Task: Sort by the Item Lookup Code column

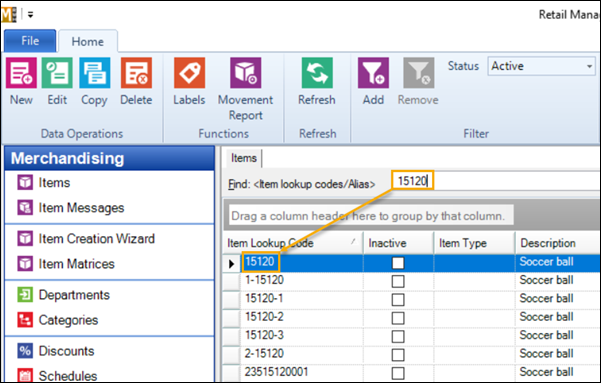Action: click(294, 243)
